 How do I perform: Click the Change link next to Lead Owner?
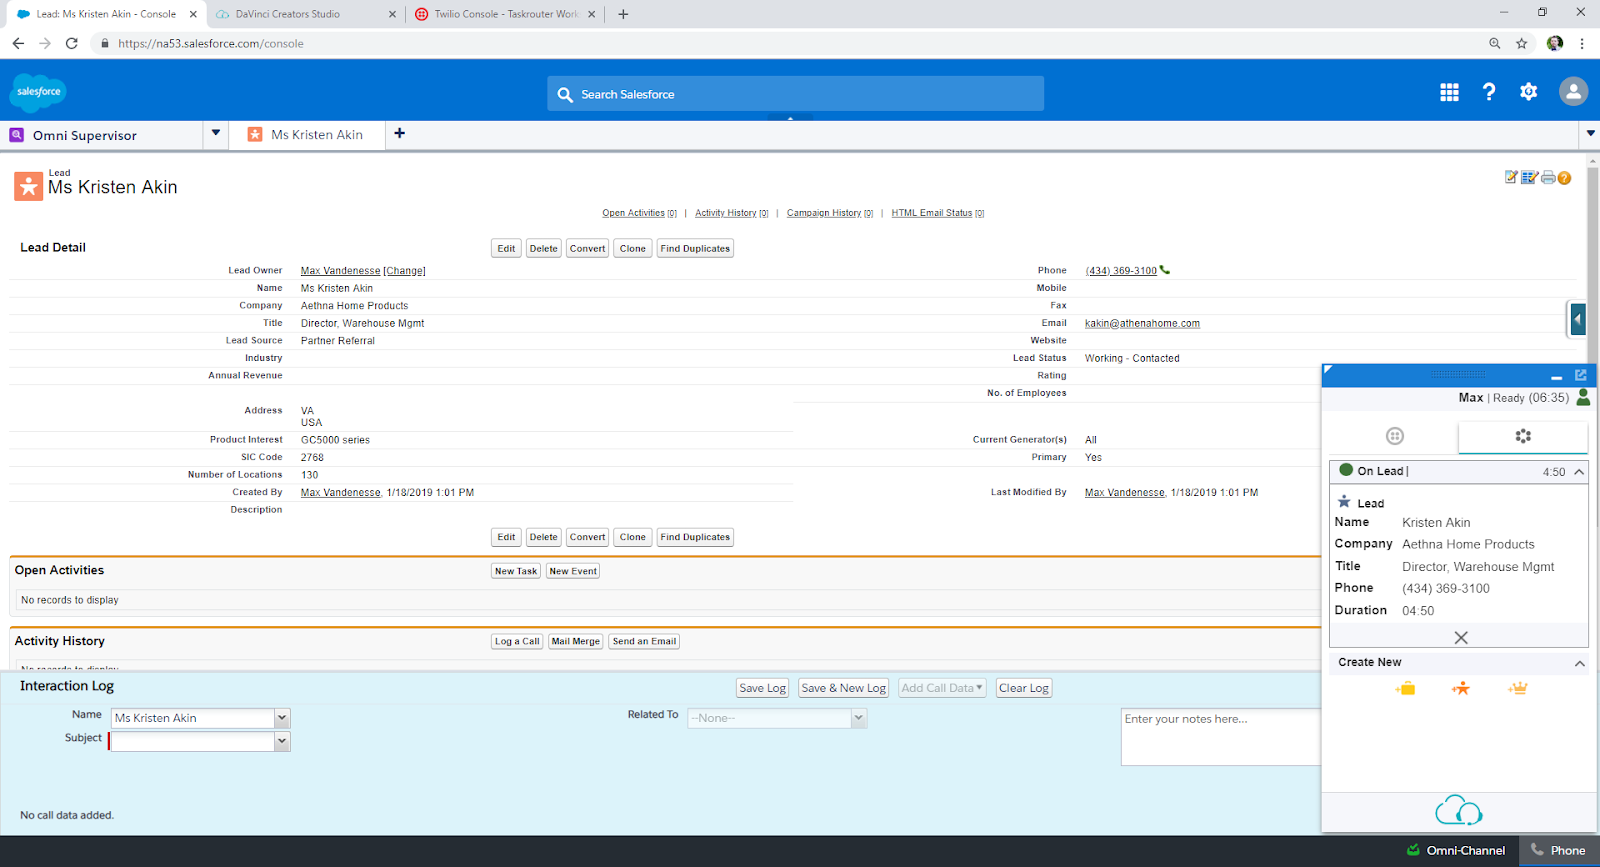[x=405, y=271]
